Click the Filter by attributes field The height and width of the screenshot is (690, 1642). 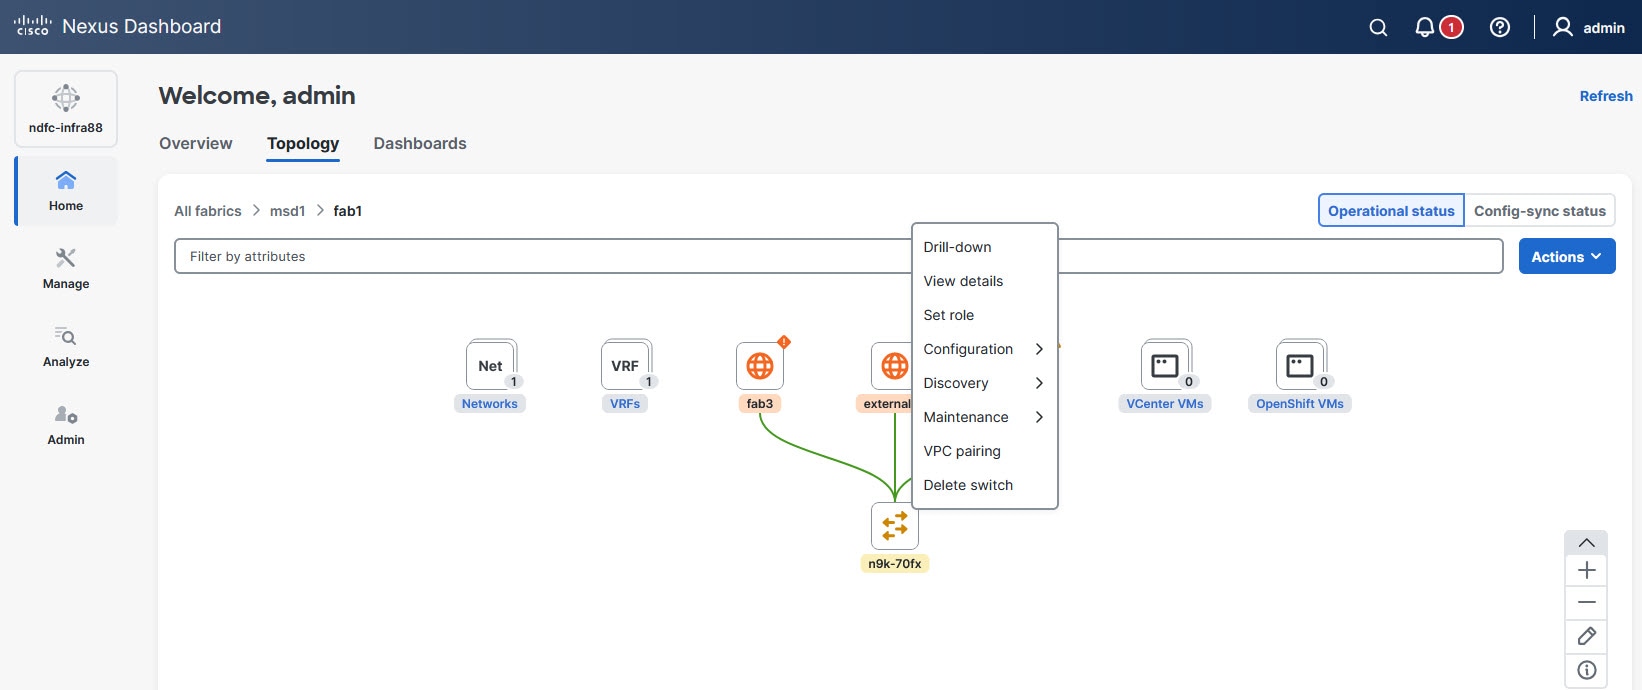click(839, 256)
